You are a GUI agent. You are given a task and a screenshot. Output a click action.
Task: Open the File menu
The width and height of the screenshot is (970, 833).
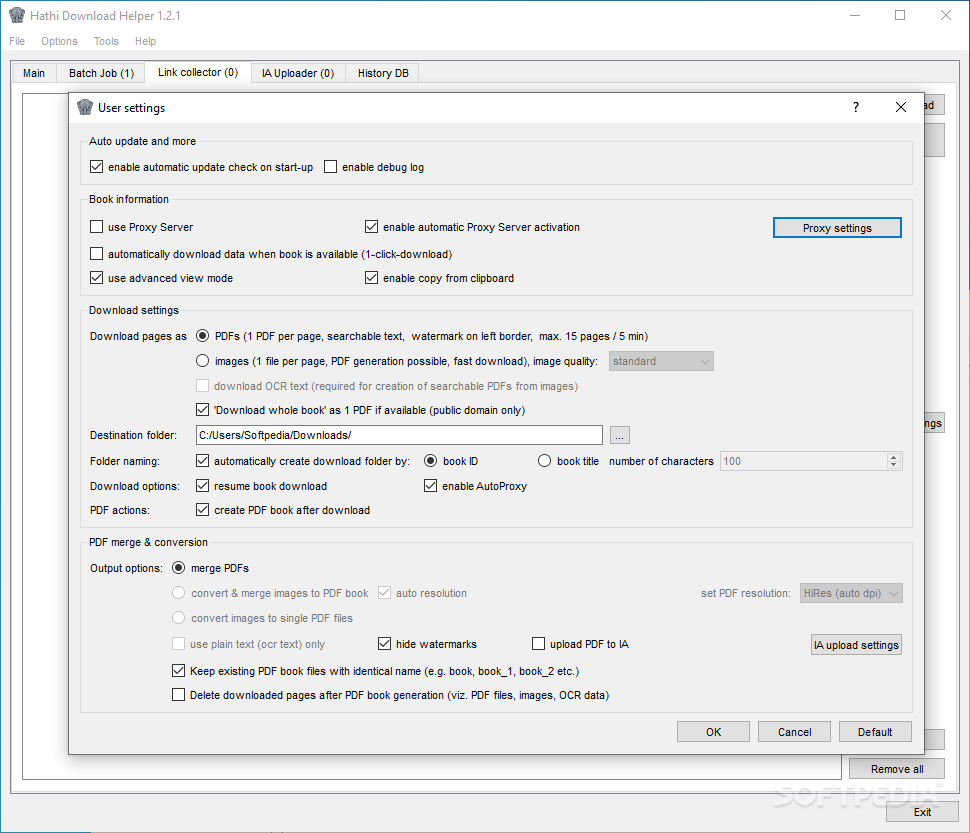click(17, 41)
